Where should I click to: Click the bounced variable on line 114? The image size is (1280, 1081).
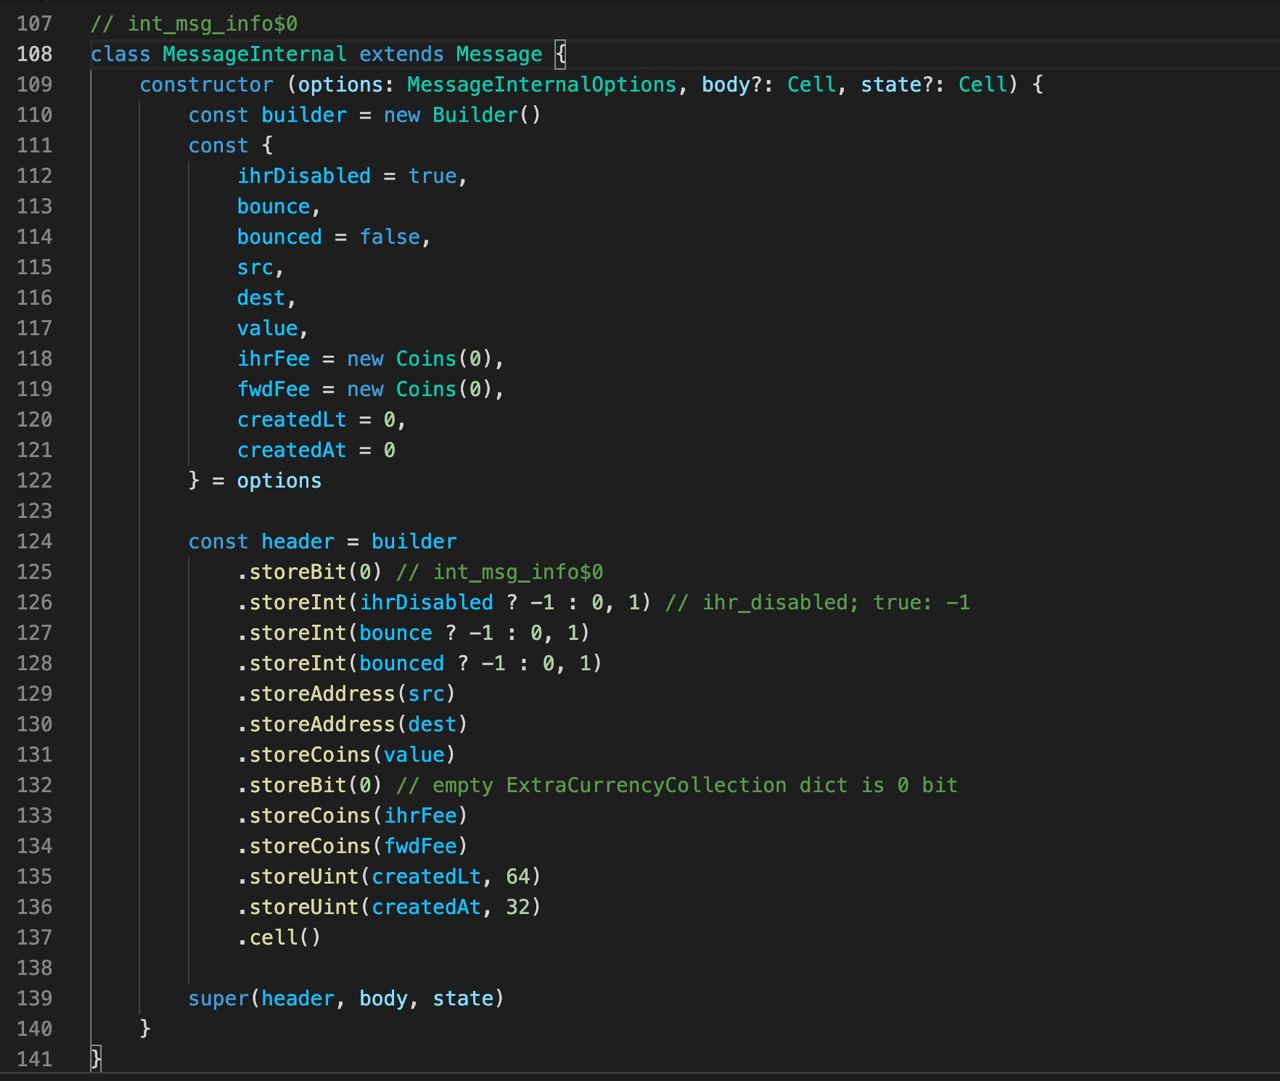point(279,237)
